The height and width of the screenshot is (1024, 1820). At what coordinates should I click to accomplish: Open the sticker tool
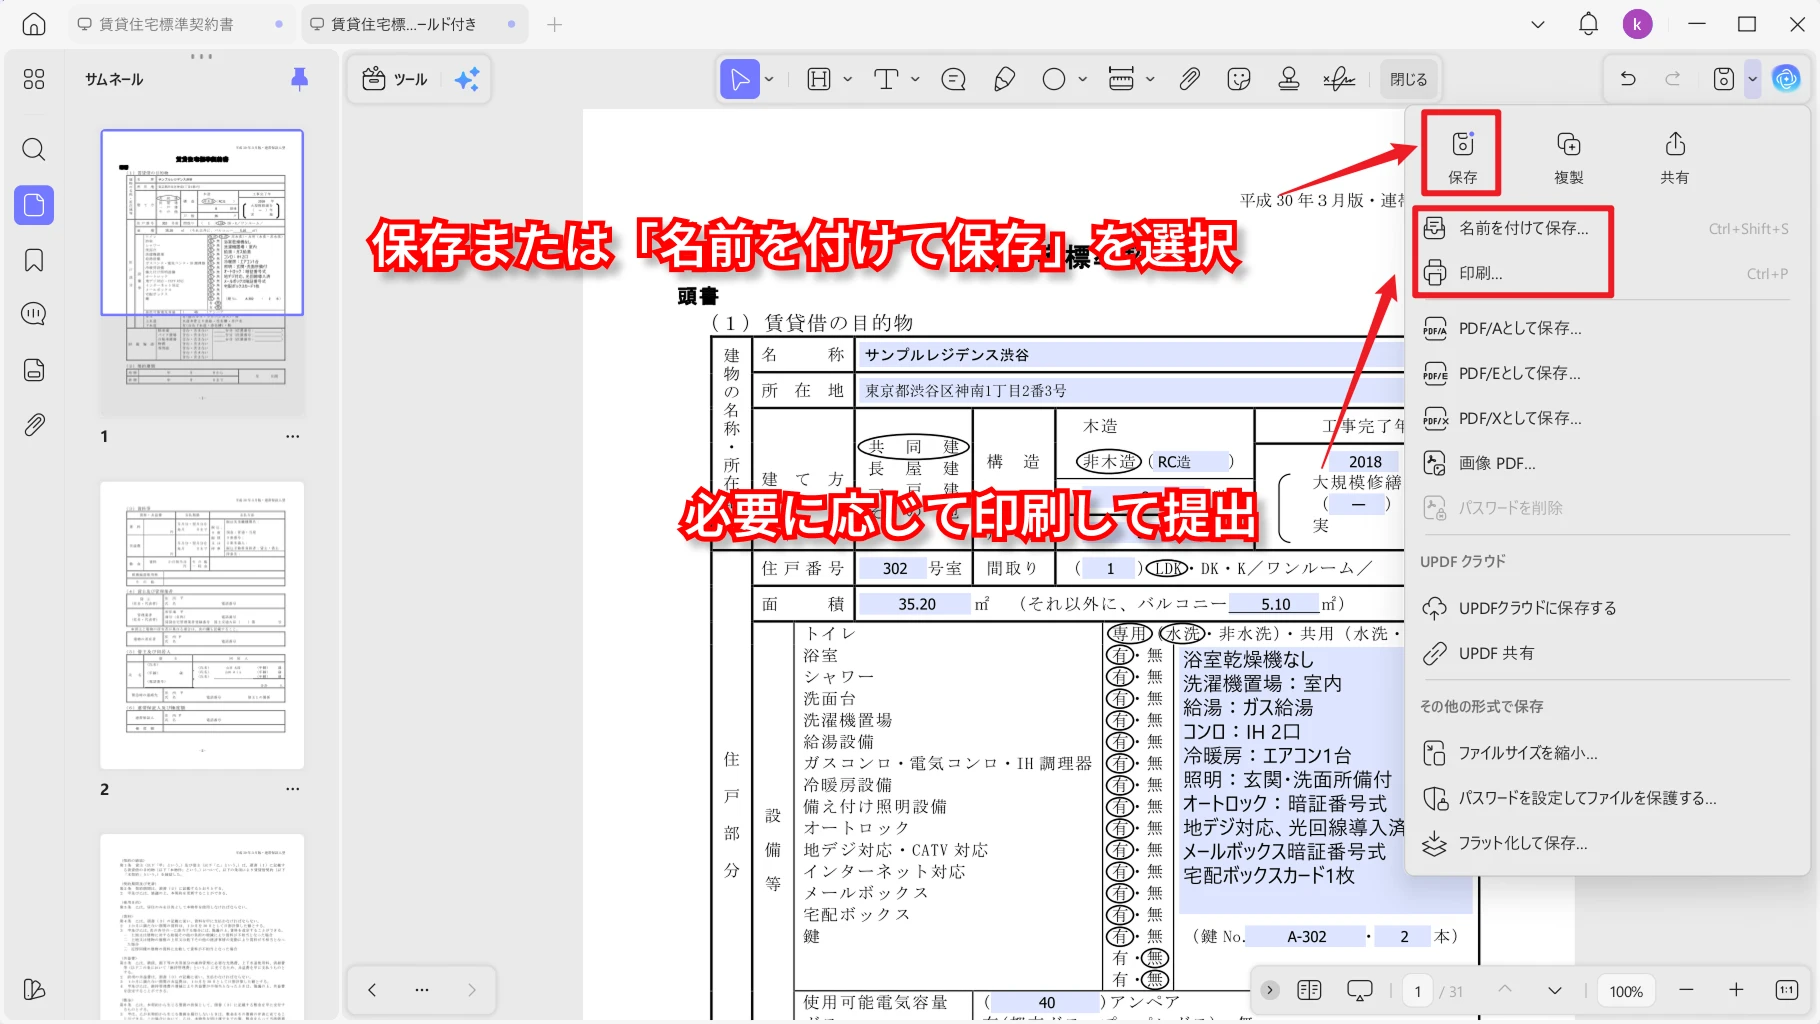(x=1239, y=79)
